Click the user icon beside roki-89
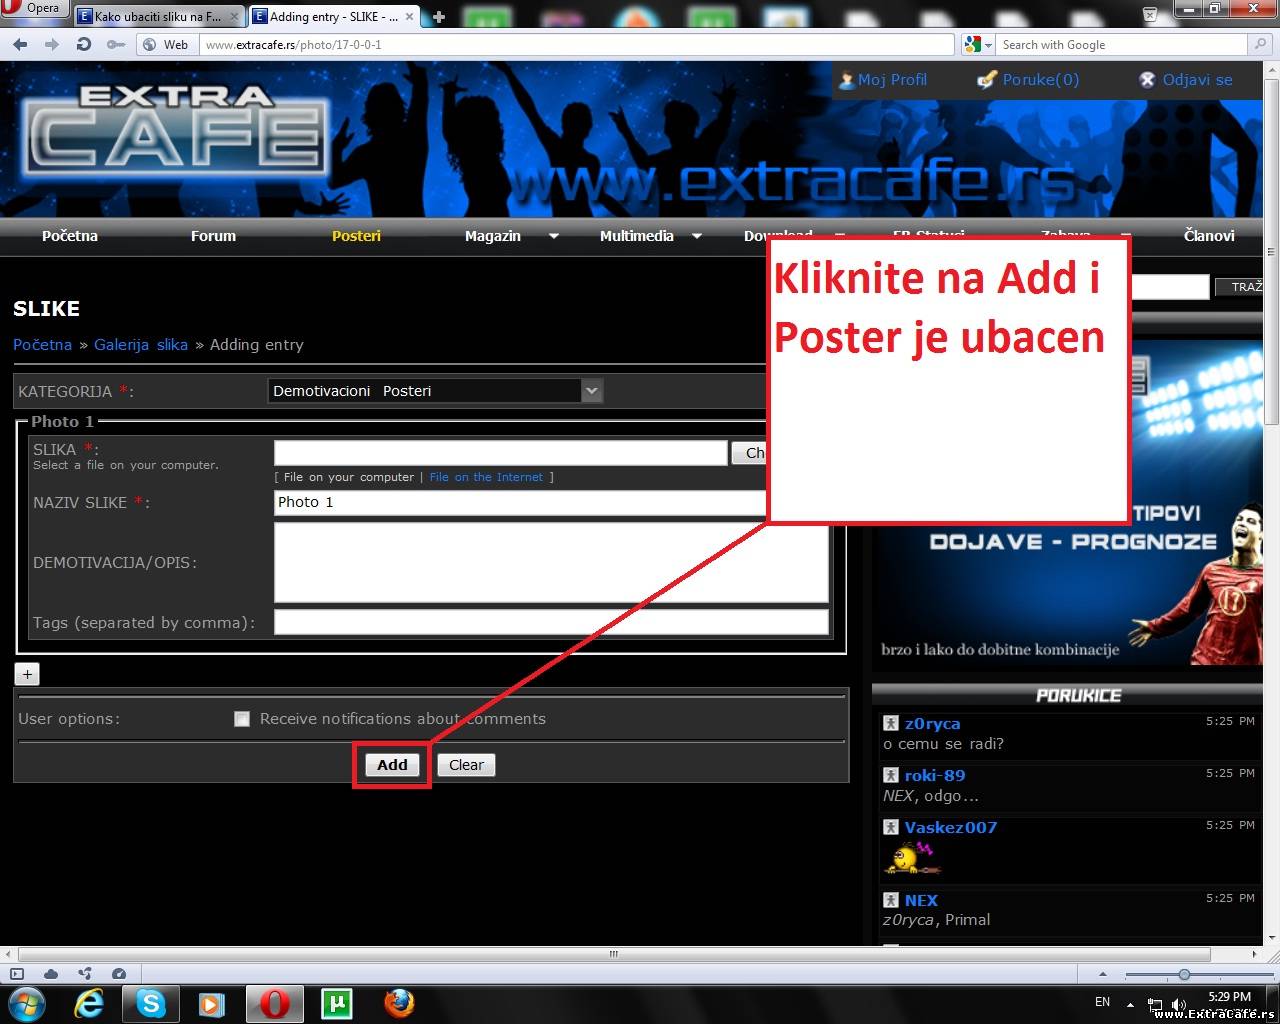Image resolution: width=1280 pixels, height=1024 pixels. pyautogui.click(x=891, y=775)
